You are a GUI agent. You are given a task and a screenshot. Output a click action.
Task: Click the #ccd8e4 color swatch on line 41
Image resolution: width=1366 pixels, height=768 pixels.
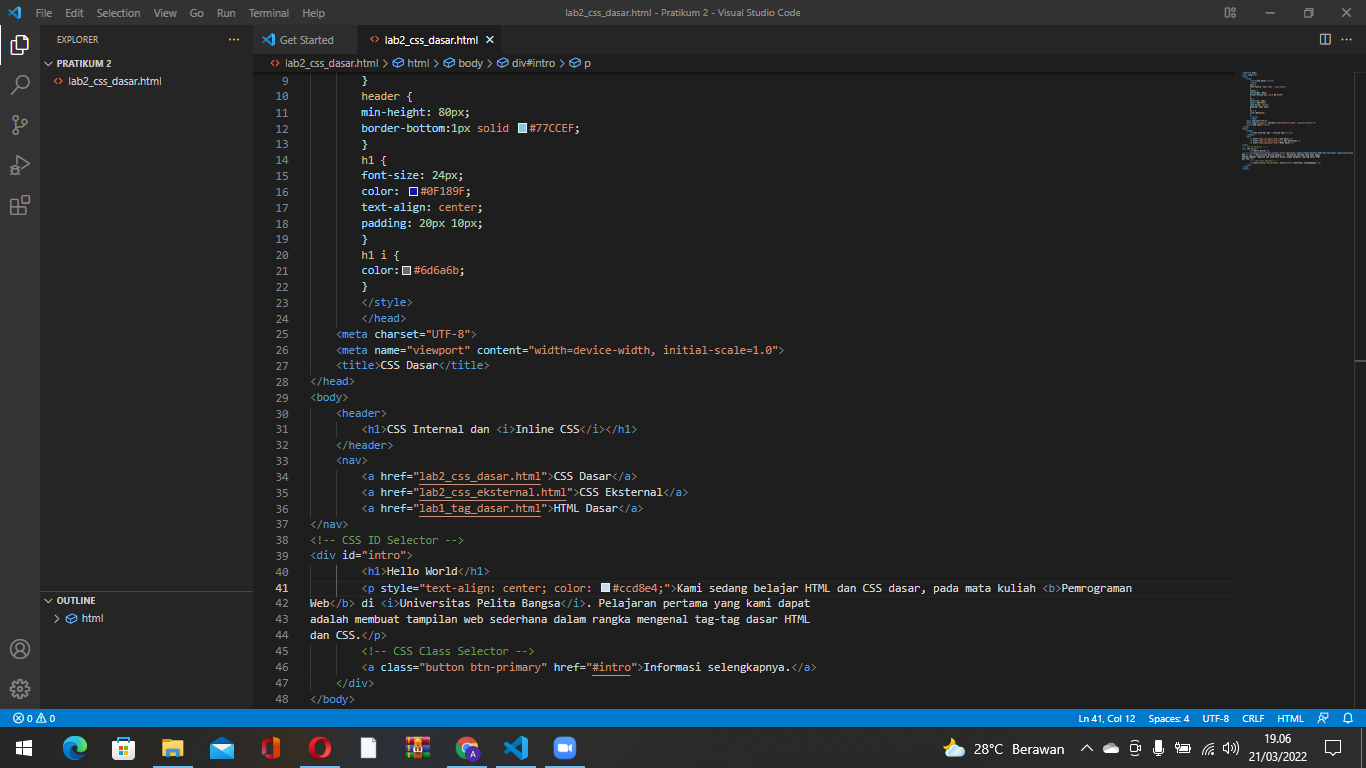click(605, 588)
